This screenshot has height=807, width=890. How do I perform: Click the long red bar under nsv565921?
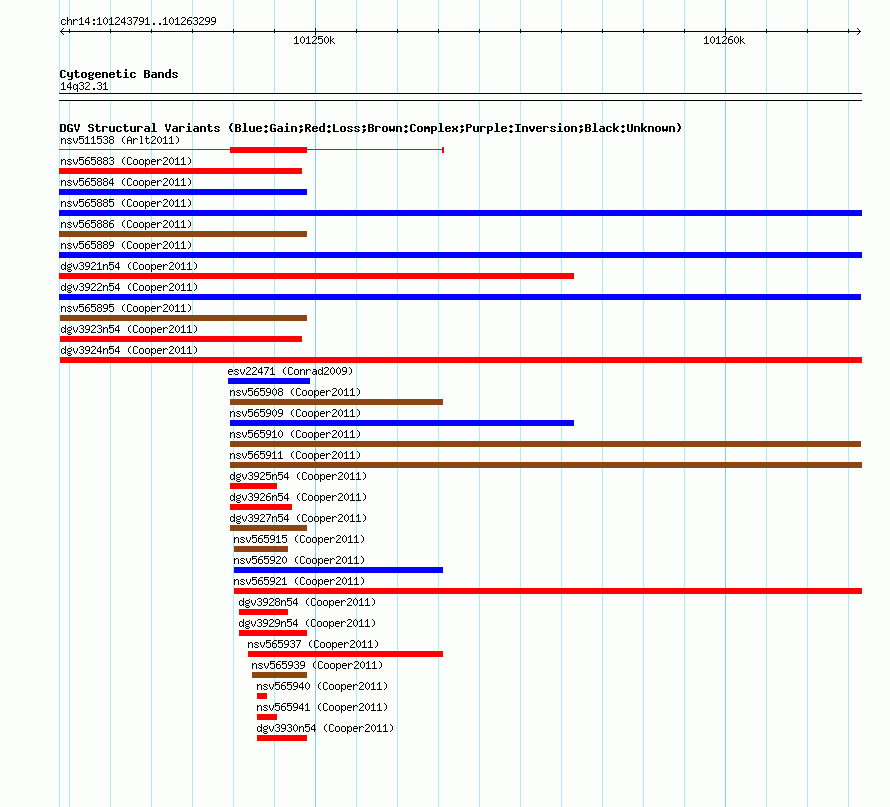pos(548,591)
